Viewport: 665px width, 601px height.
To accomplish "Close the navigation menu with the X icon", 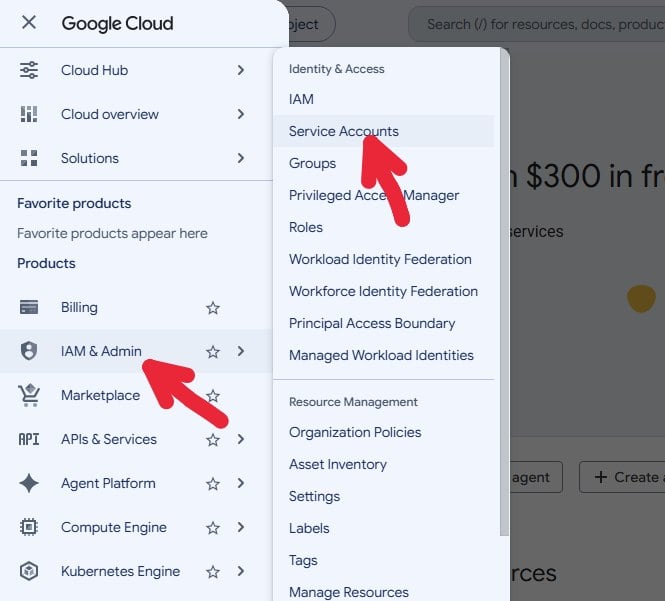I will (x=29, y=22).
